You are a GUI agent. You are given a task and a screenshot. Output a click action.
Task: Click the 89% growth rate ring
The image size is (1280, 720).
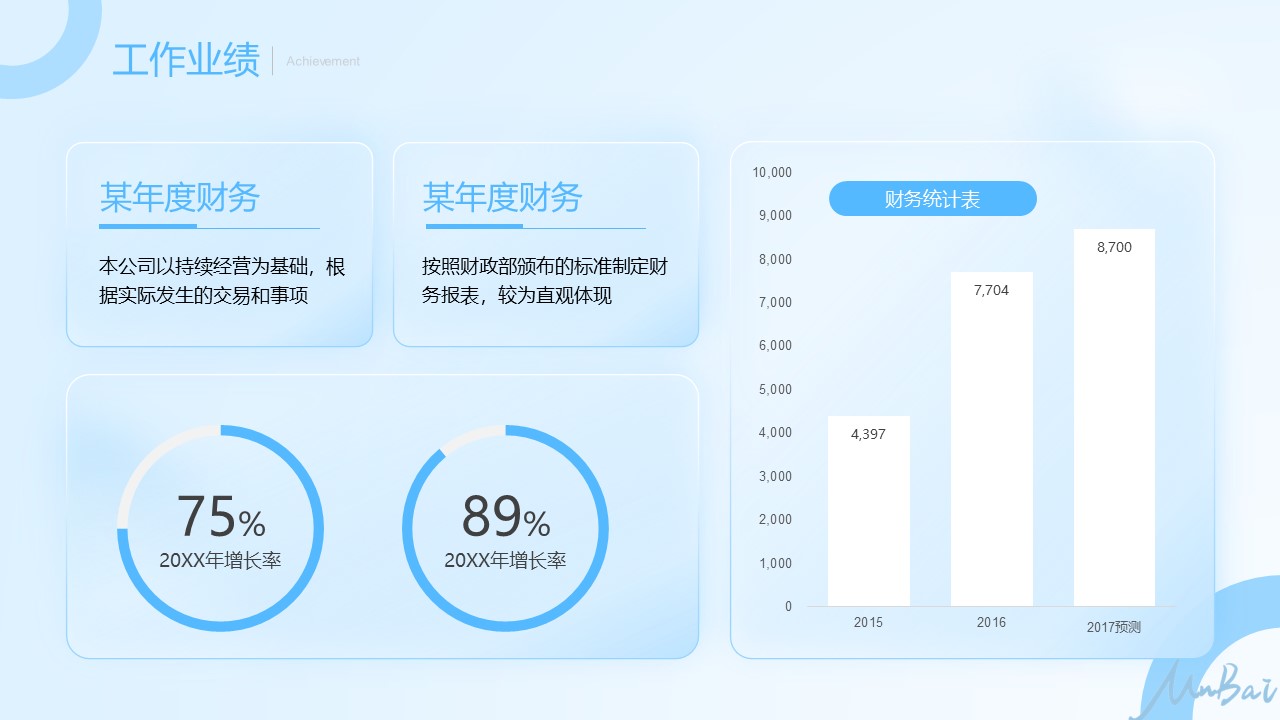pyautogui.click(x=505, y=528)
